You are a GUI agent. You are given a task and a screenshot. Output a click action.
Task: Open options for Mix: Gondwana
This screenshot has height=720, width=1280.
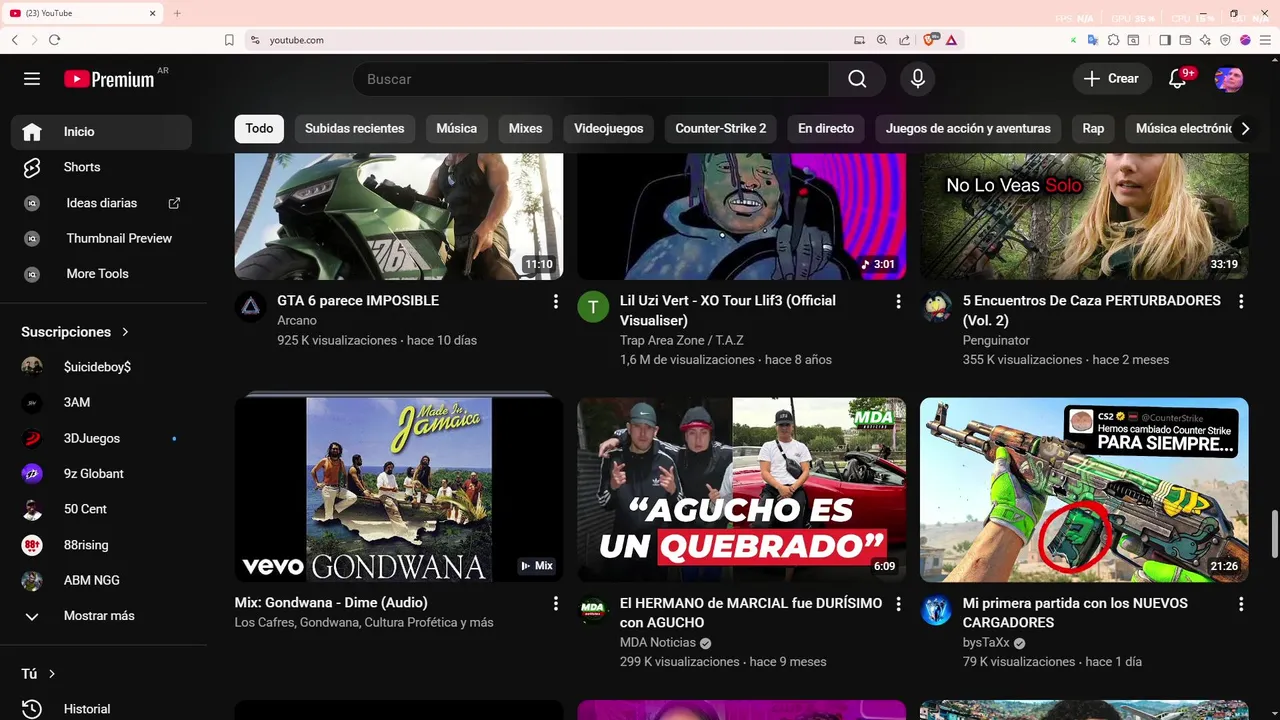(x=556, y=604)
